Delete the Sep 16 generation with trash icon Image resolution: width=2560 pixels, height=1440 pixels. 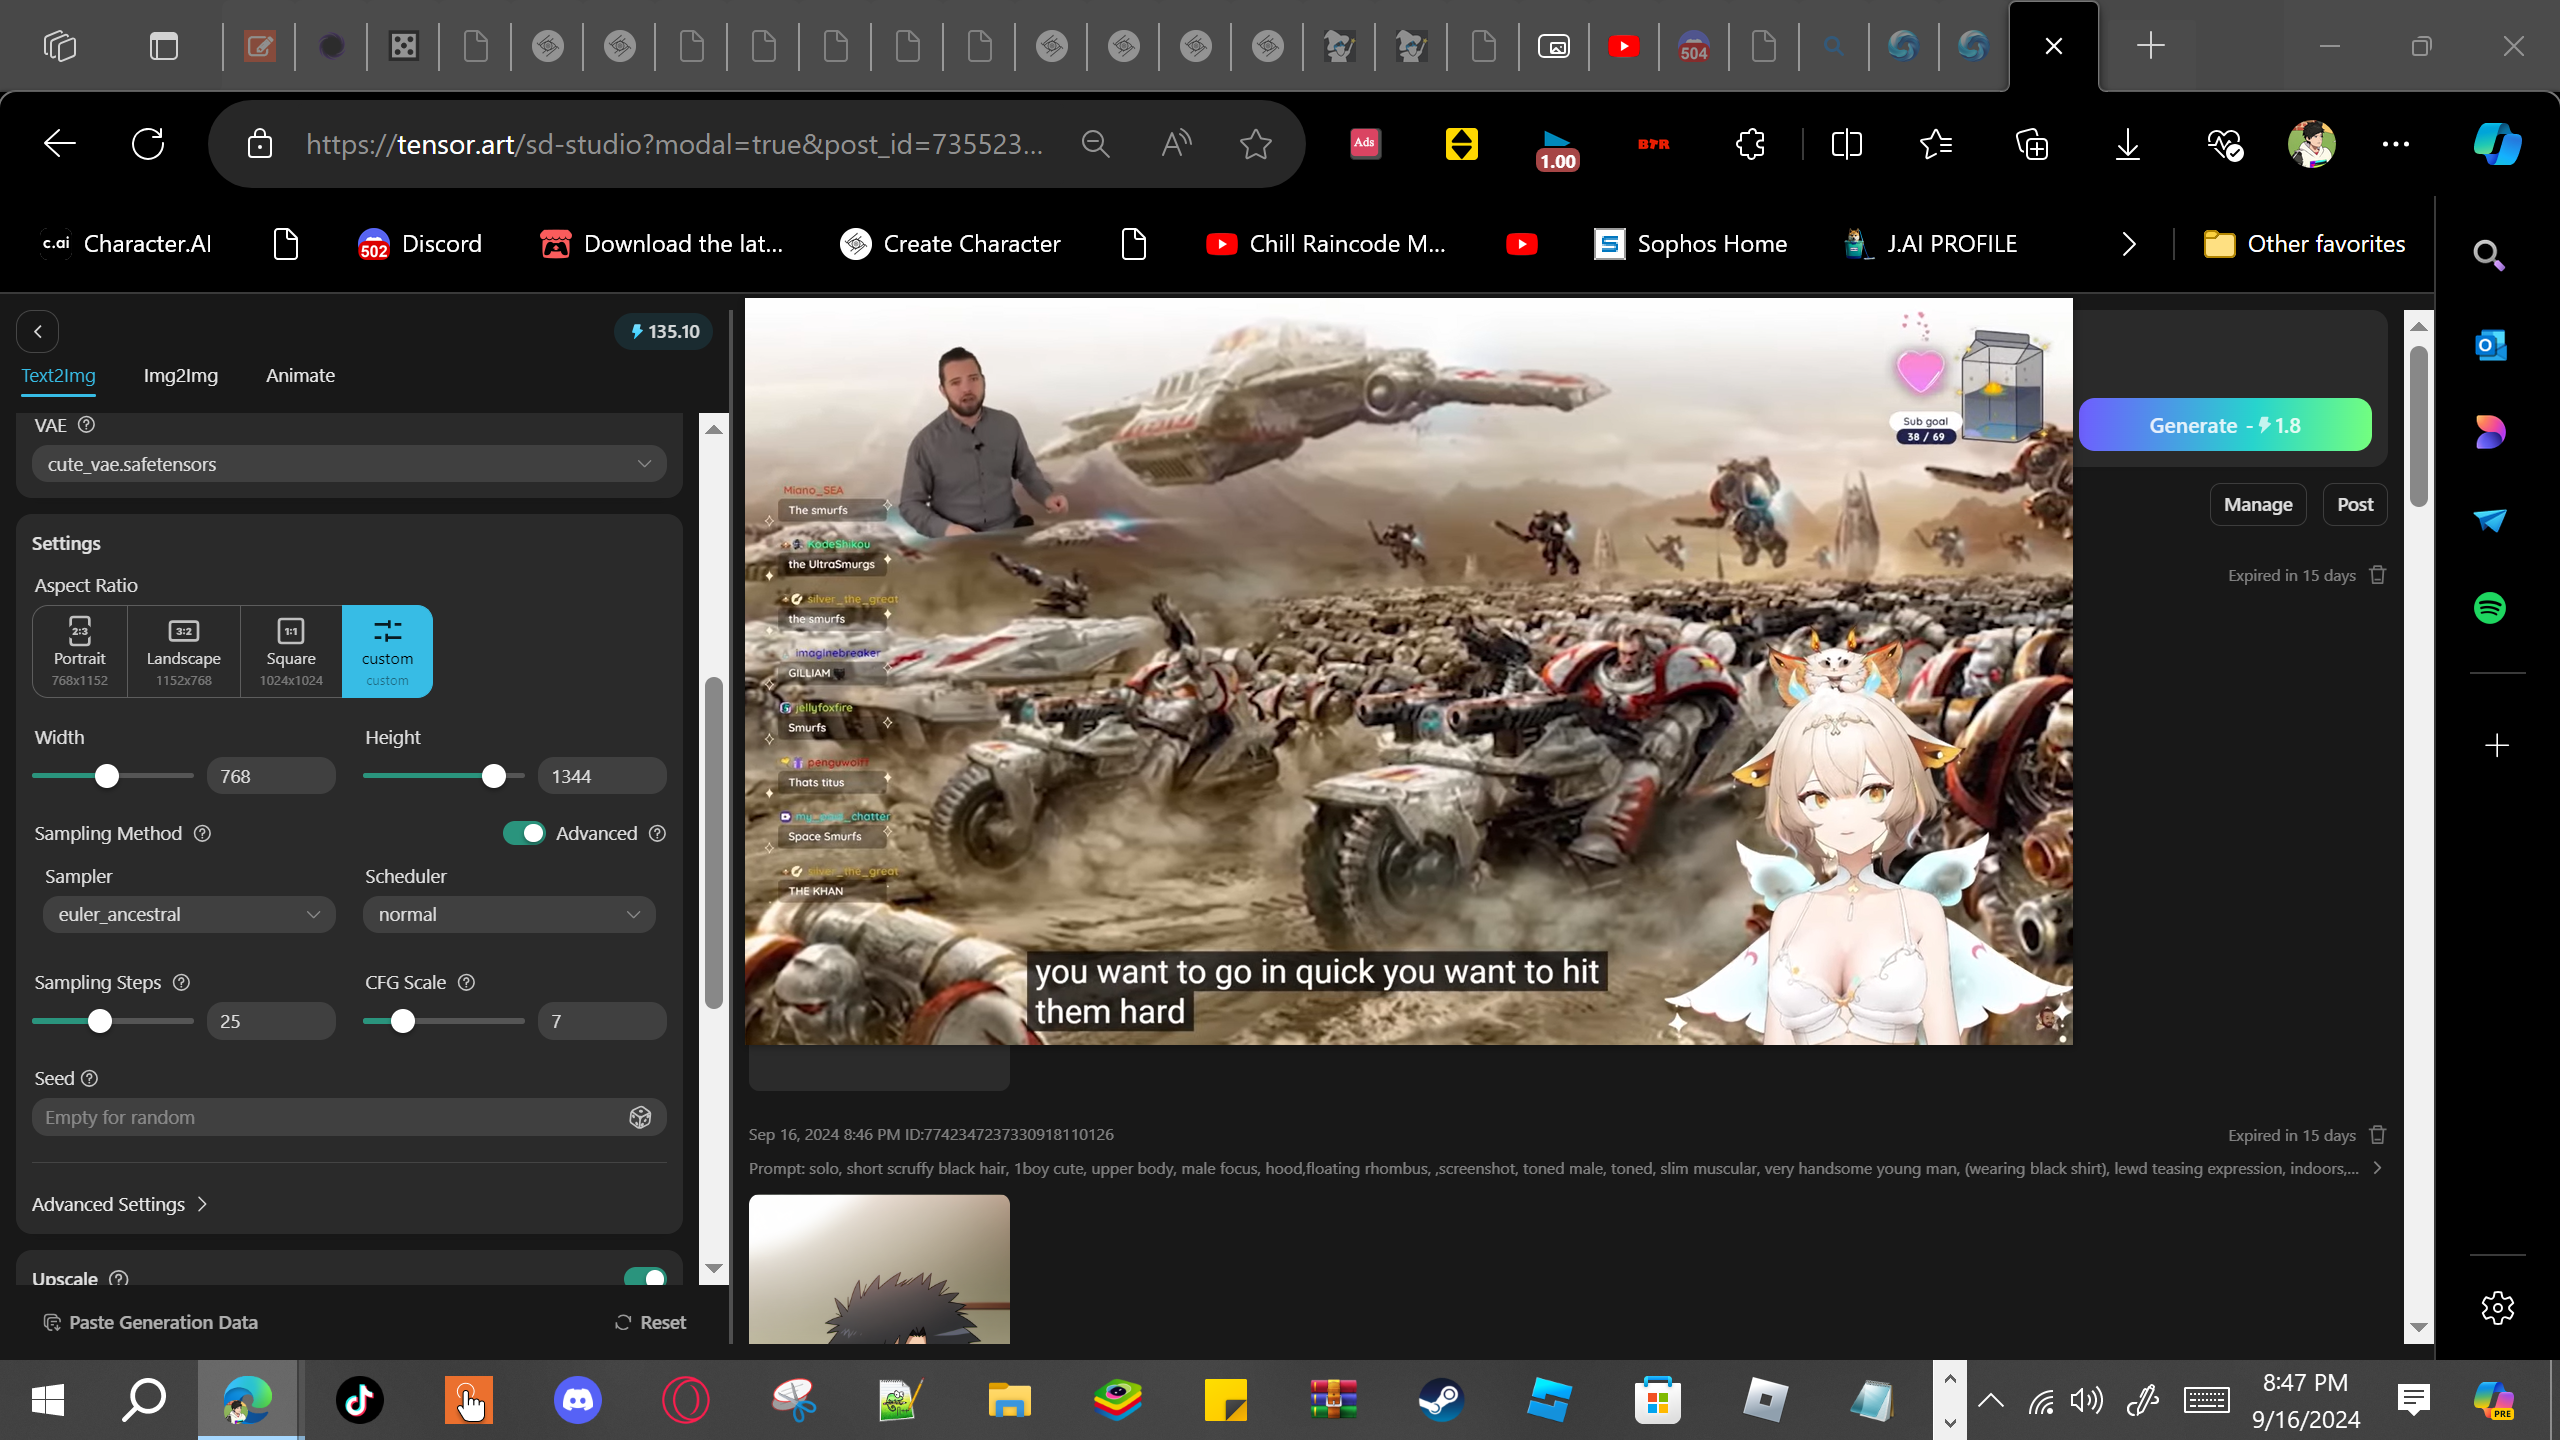point(2378,1135)
